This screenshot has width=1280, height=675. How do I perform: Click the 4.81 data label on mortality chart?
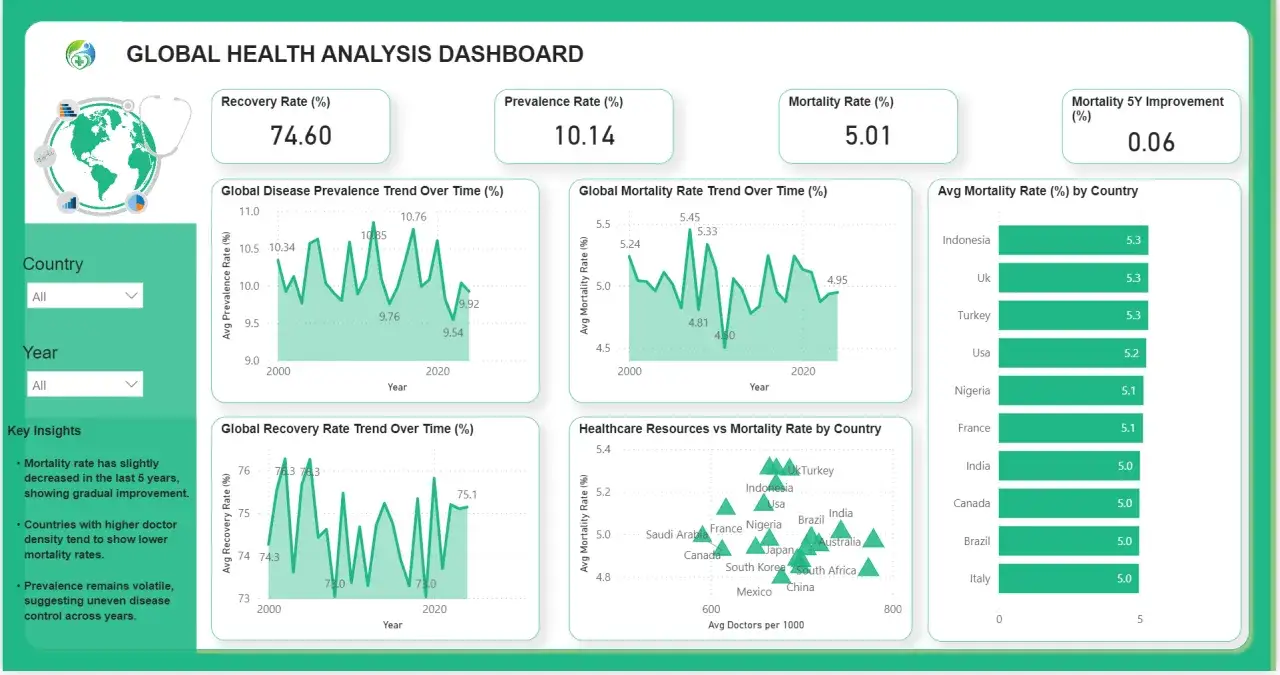point(698,323)
